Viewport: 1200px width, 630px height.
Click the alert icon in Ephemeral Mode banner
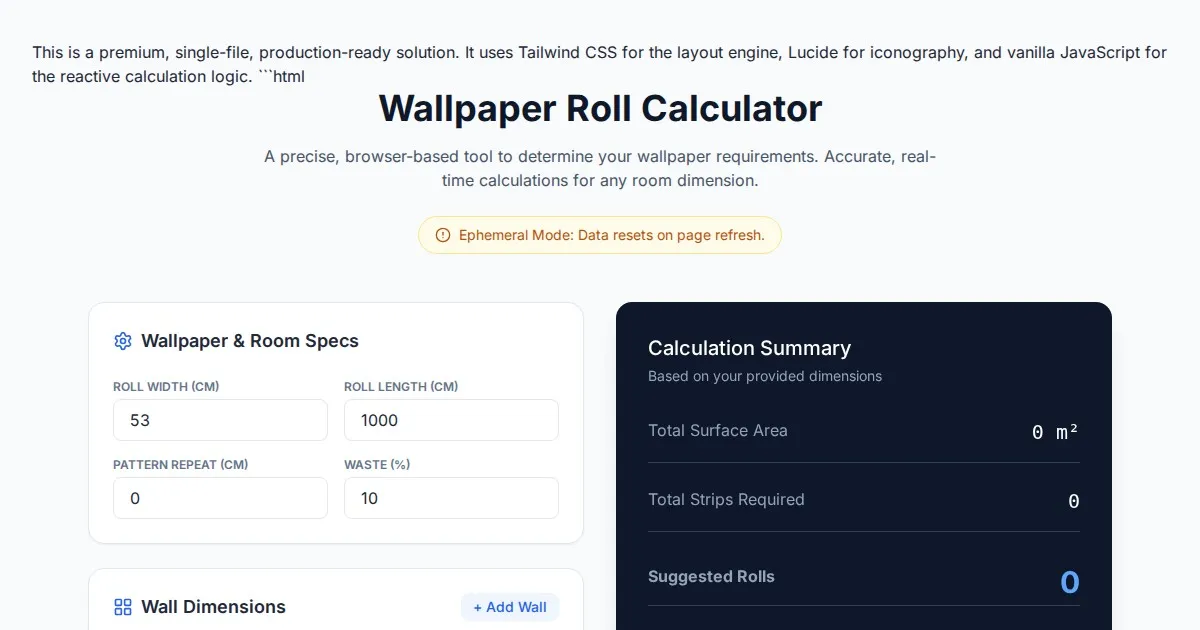click(x=443, y=236)
